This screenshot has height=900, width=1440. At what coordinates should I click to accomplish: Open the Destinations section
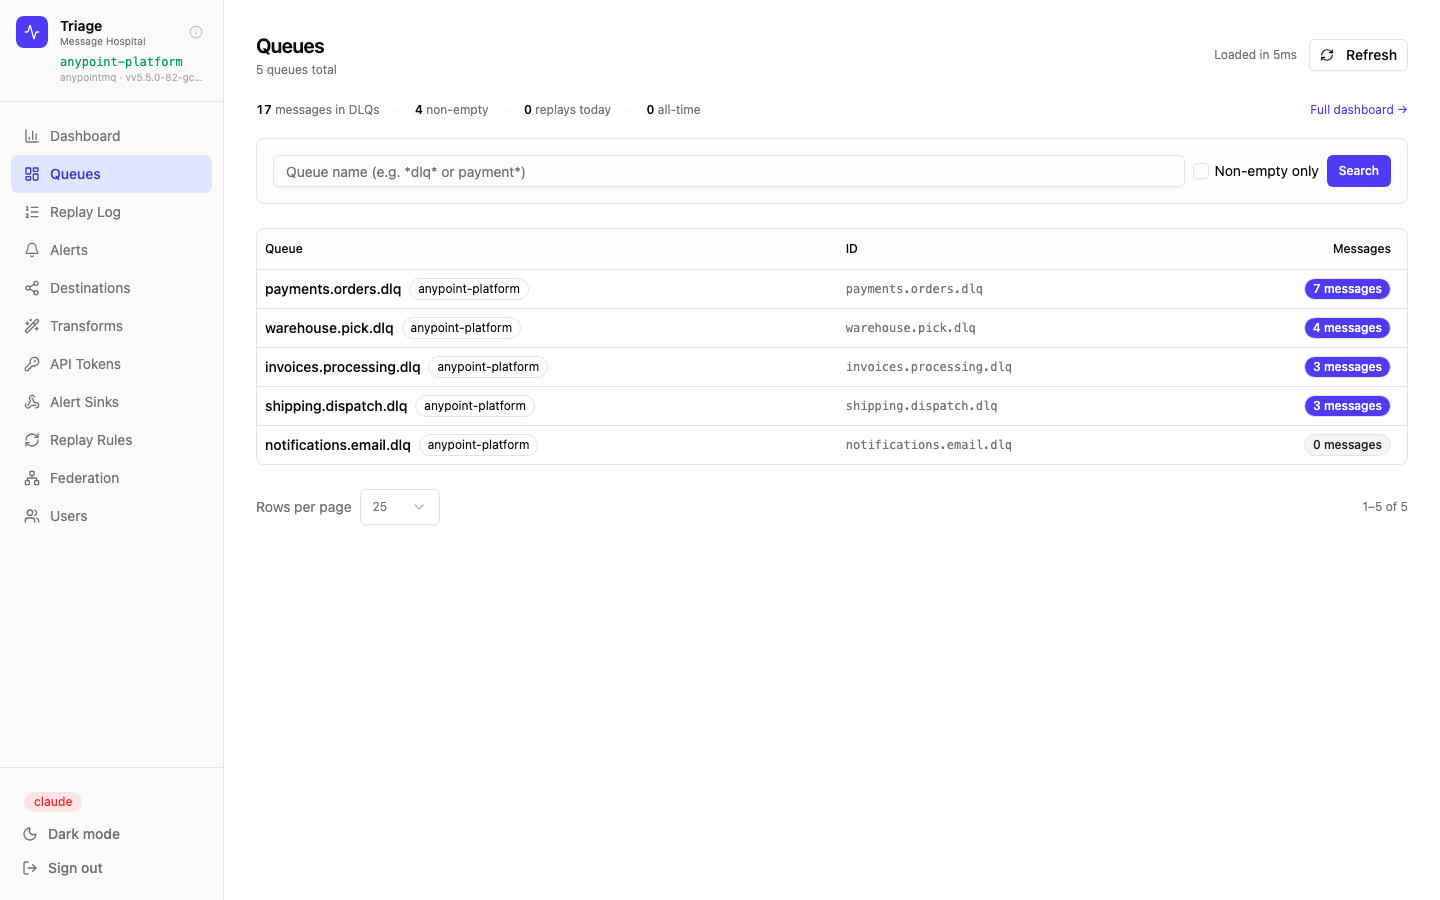(x=111, y=288)
